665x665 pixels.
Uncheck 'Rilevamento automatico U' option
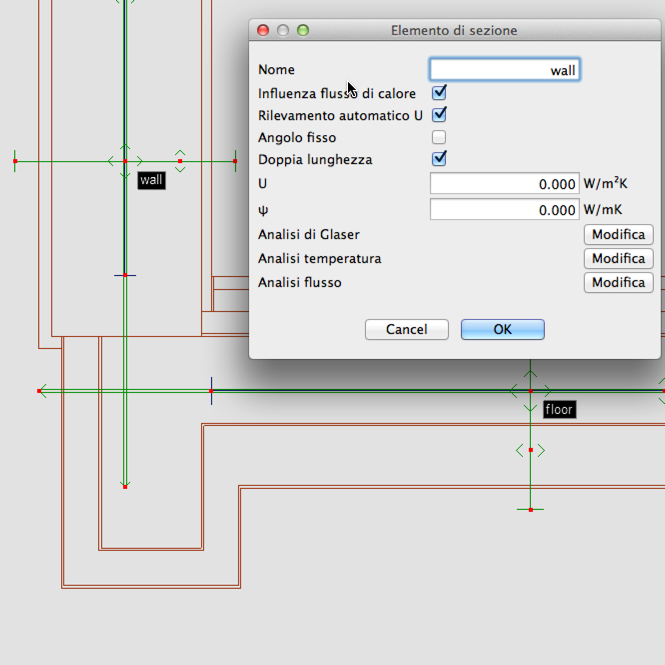click(x=438, y=115)
